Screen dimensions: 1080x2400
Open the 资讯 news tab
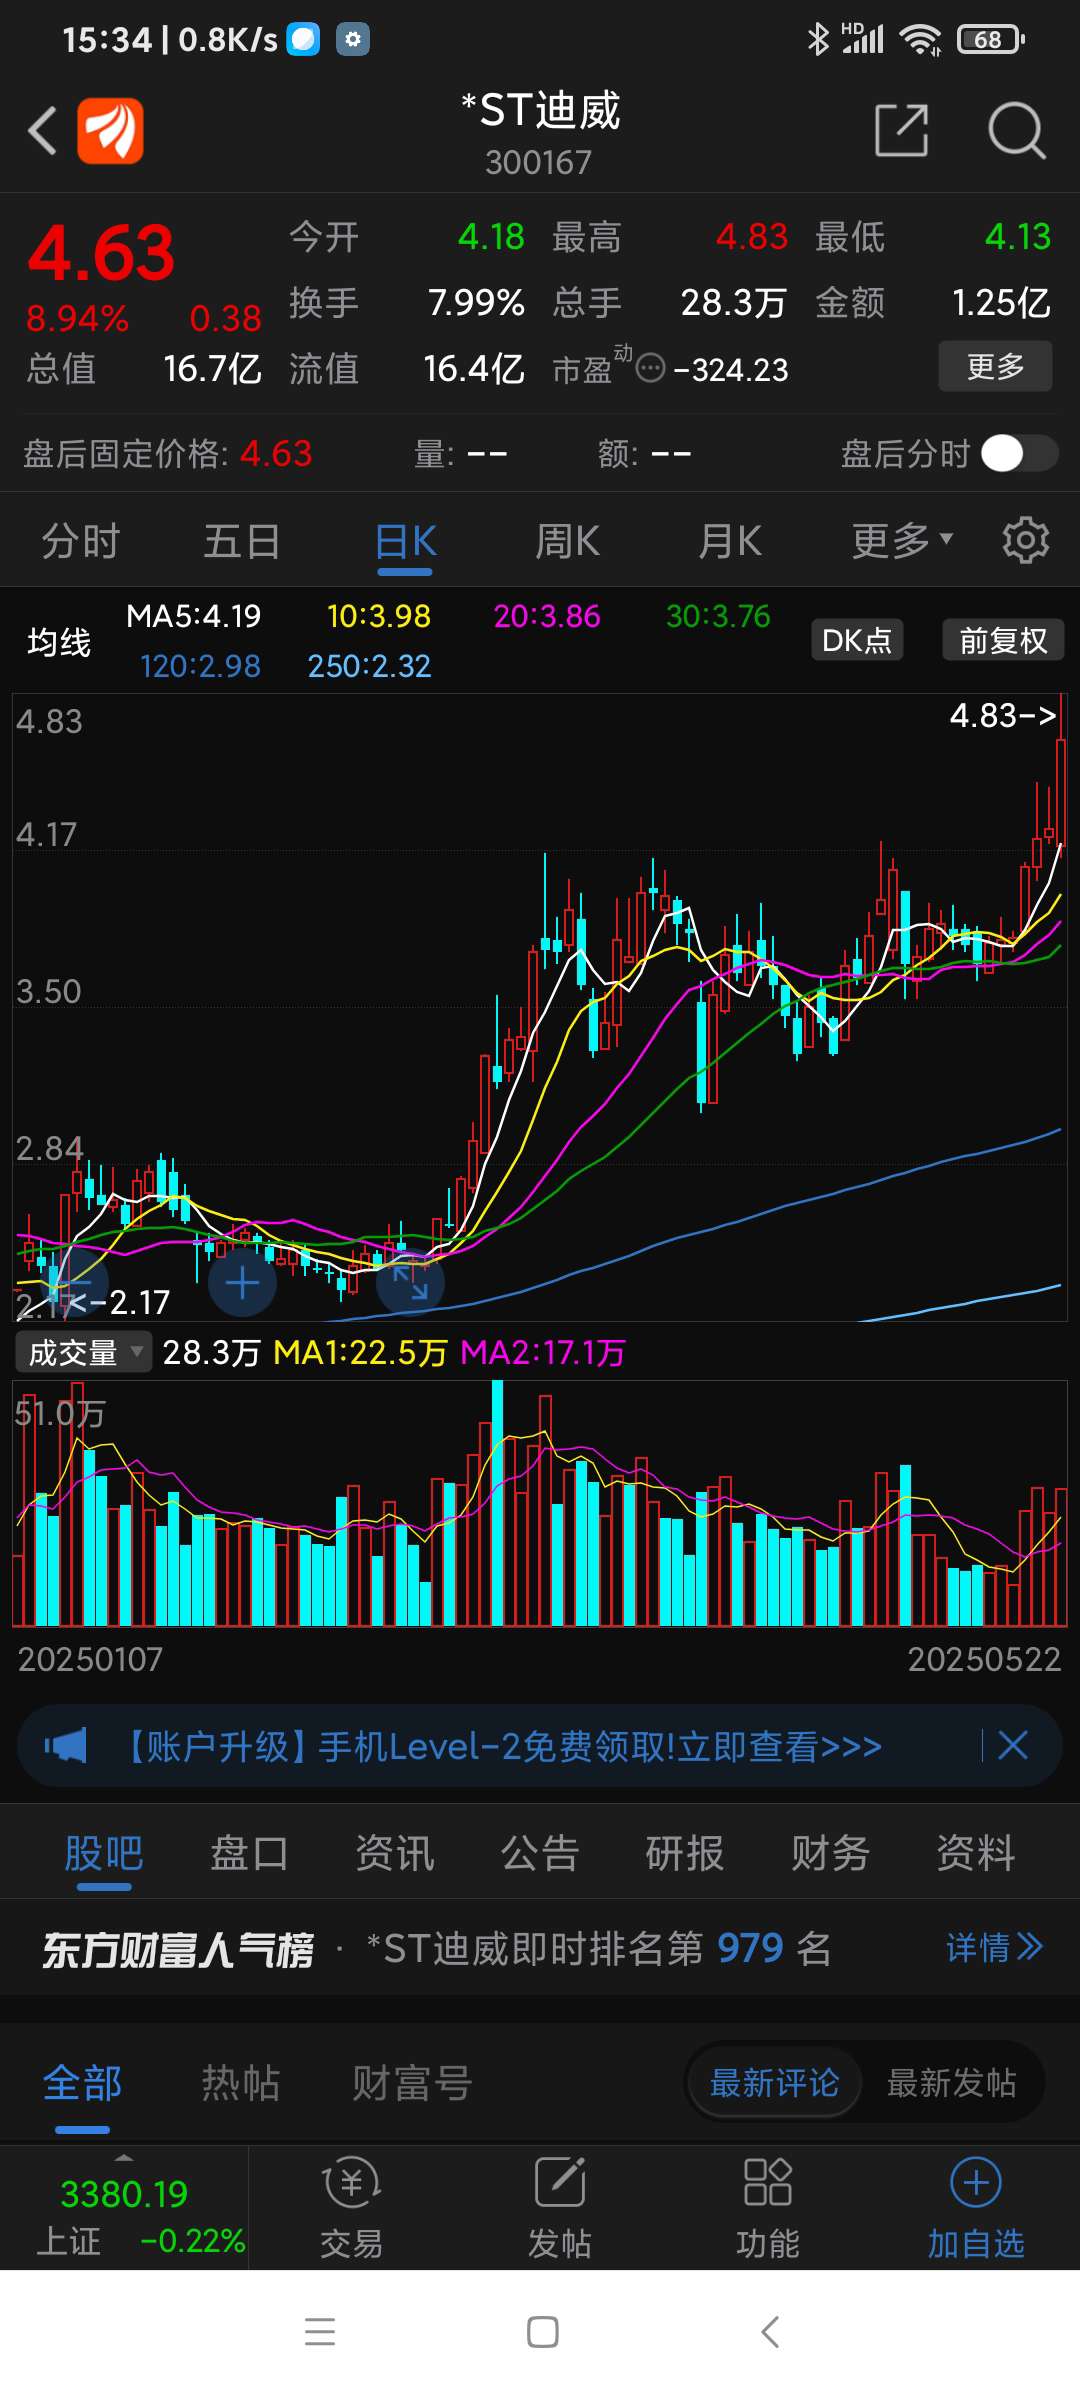tap(395, 1853)
